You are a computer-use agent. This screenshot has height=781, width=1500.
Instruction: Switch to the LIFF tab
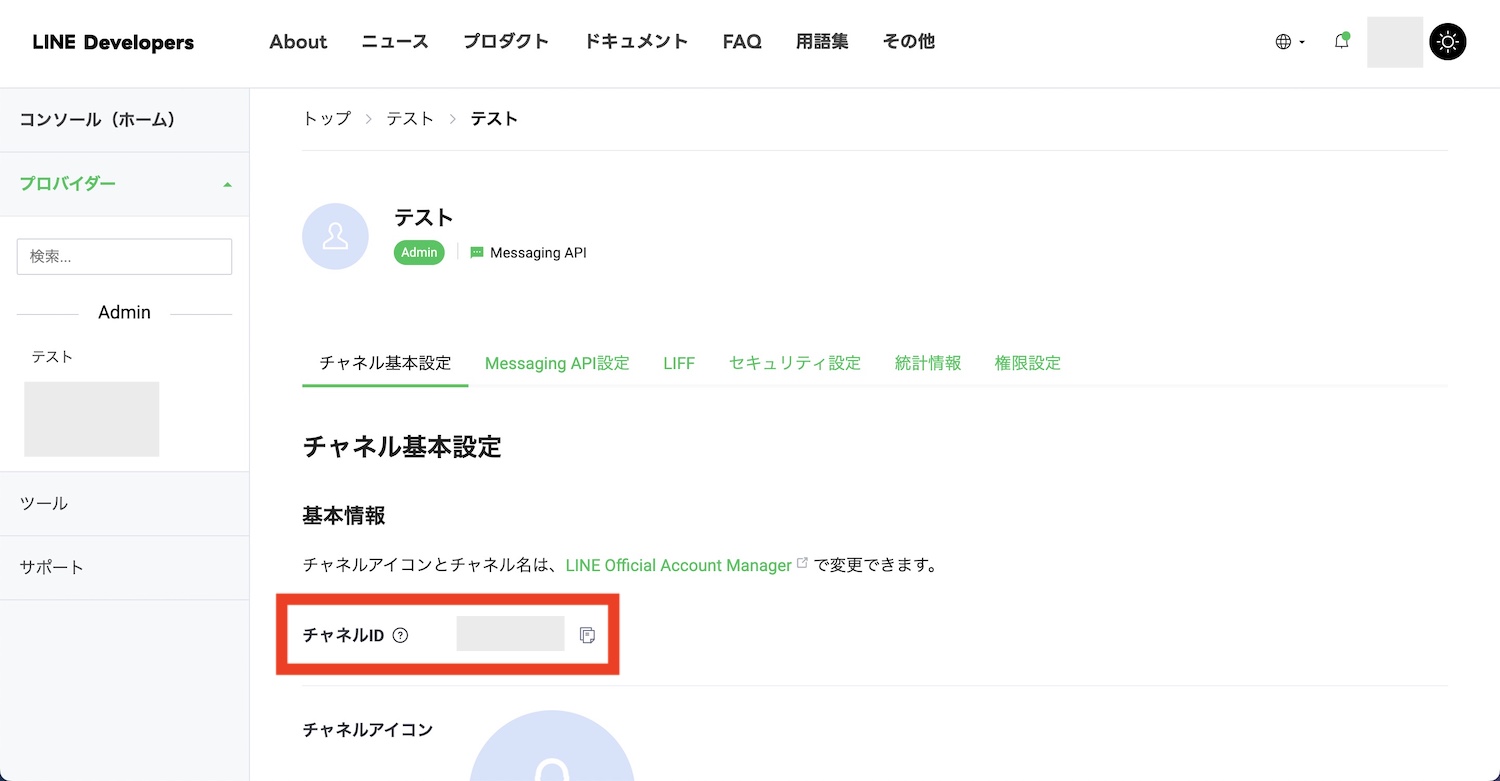(679, 363)
